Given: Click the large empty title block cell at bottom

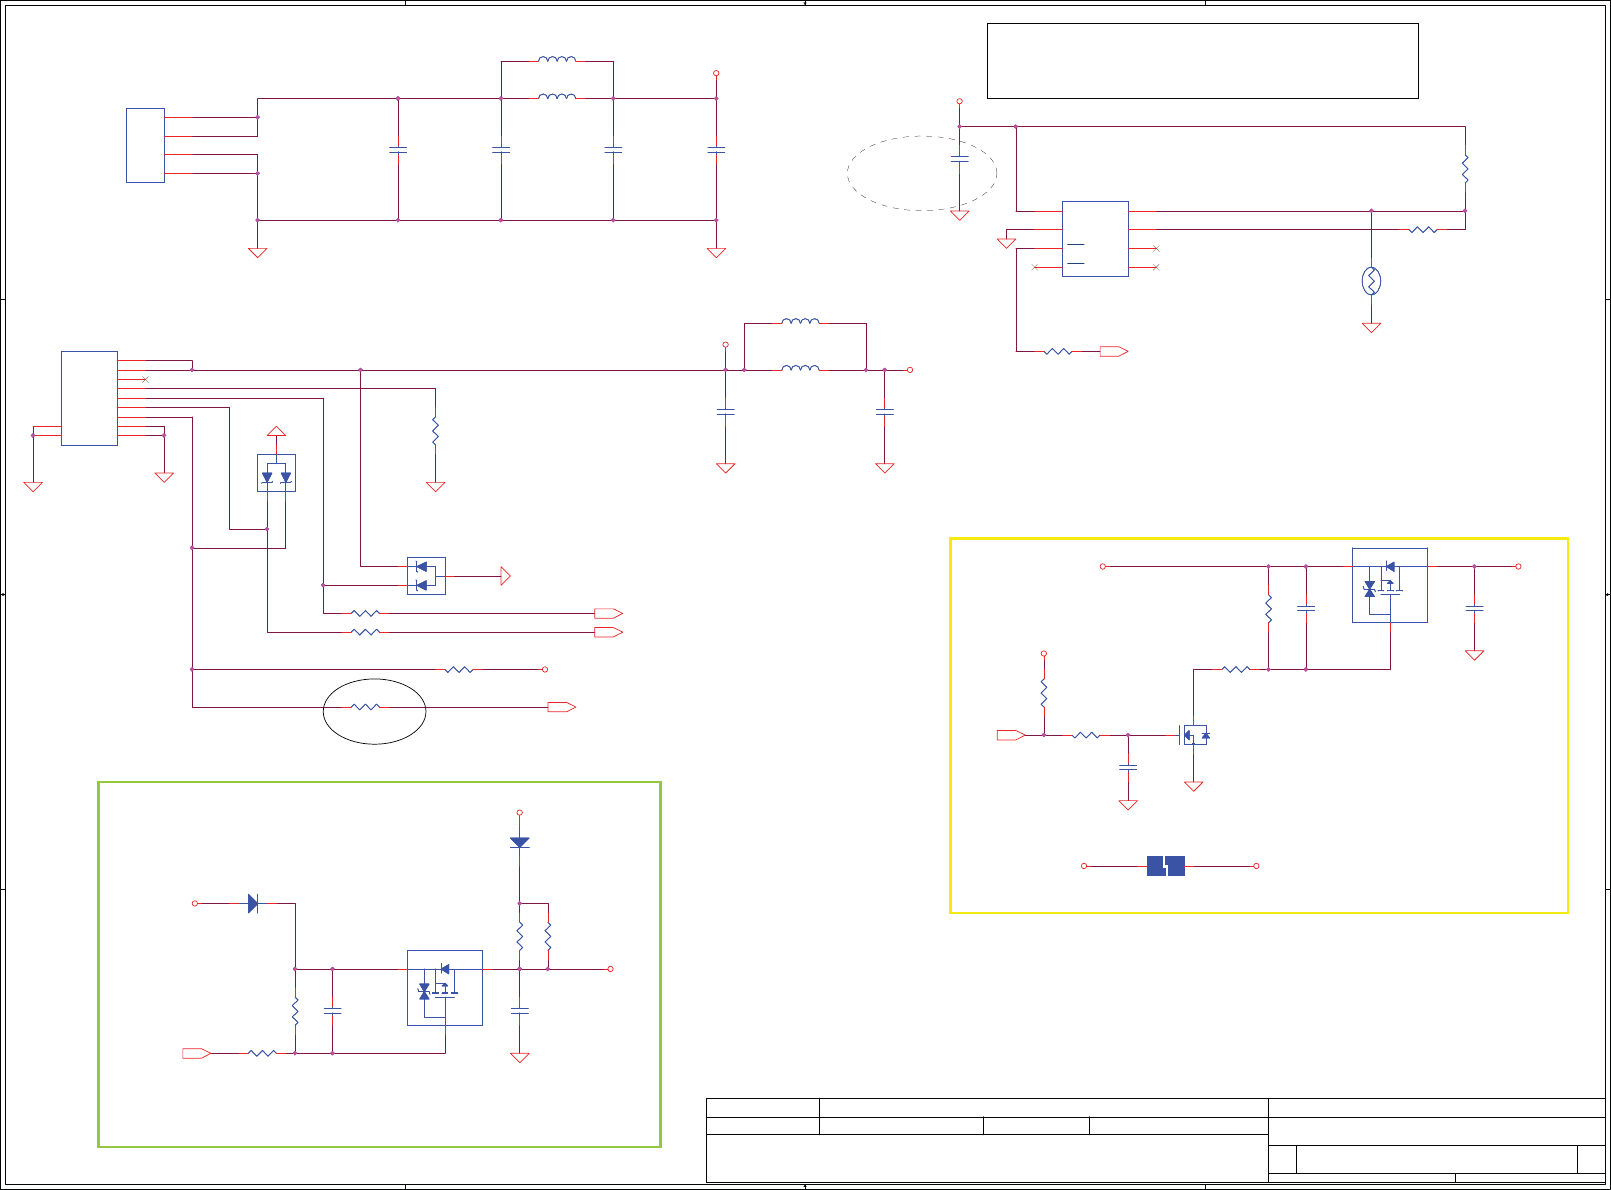Looking at the screenshot, I should tap(987, 1158).
